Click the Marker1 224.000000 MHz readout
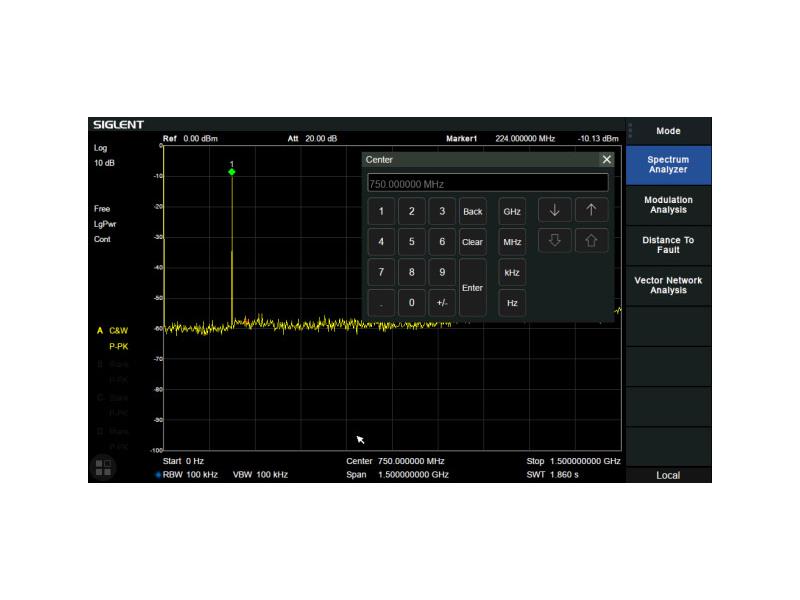This screenshot has height=600, width=800. tap(500, 139)
